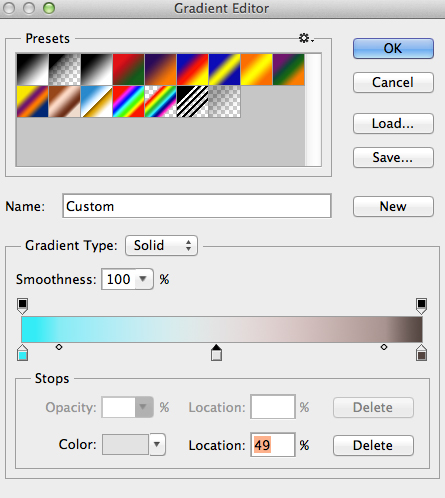This screenshot has height=498, width=445.
Task: Click the Load... button
Action: tap(393, 123)
